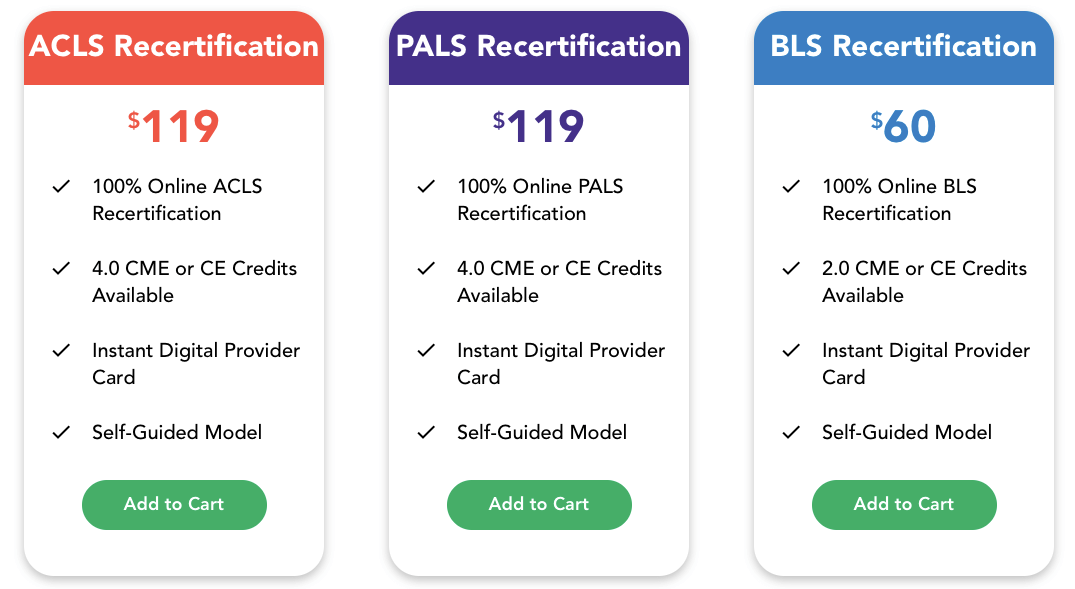Click checkmark beside PALS Self-Guided Model
This screenshot has height=589, width=1075.
point(426,432)
